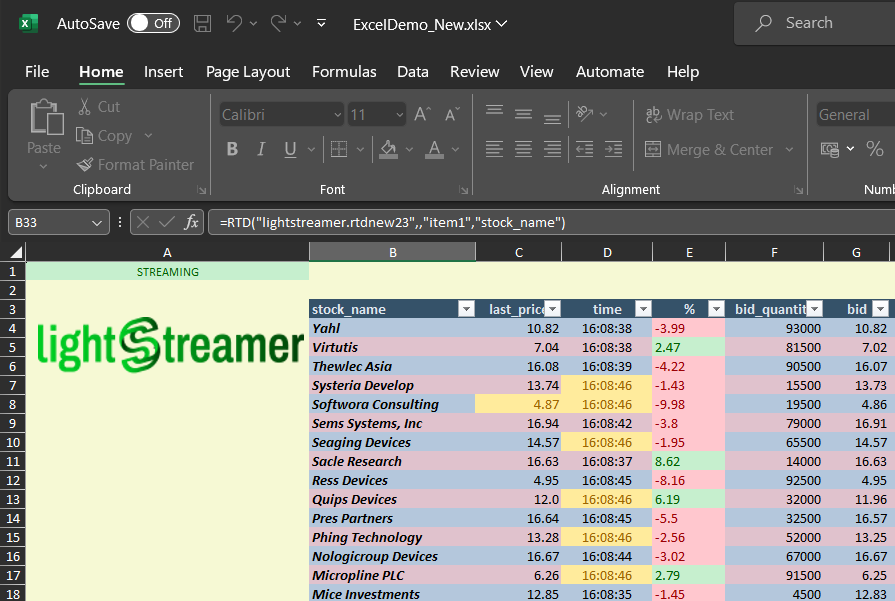The image size is (895, 601).
Task: Open the File menu
Action: click(x=37, y=72)
